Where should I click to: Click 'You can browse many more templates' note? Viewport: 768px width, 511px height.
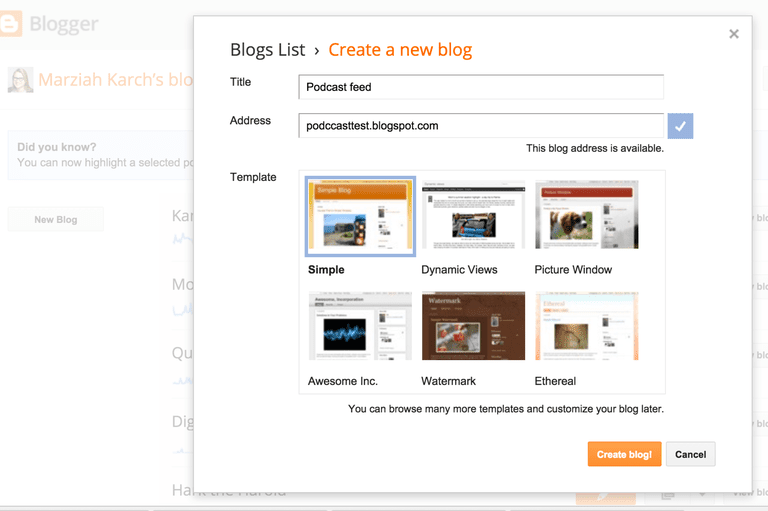[x=506, y=409]
